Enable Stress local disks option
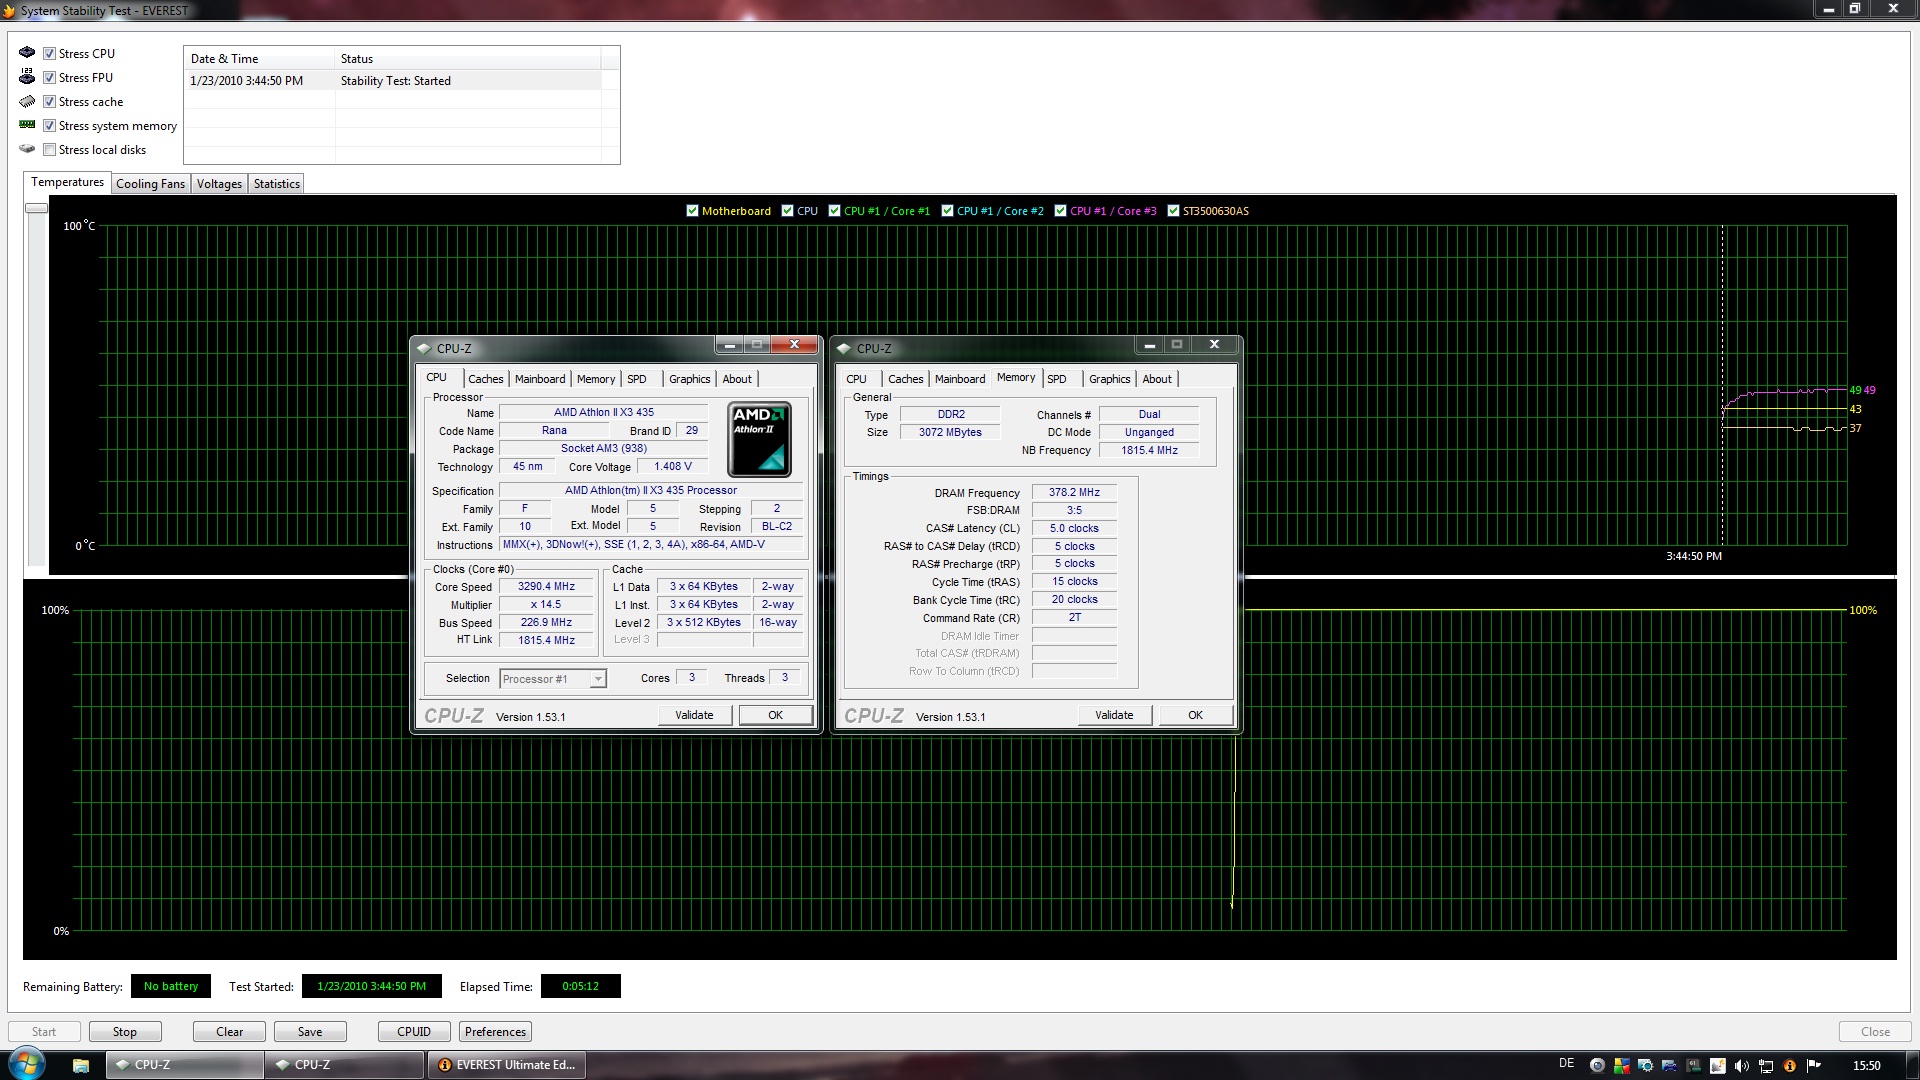Screen dimensions: 1920x1080 click(x=49, y=149)
